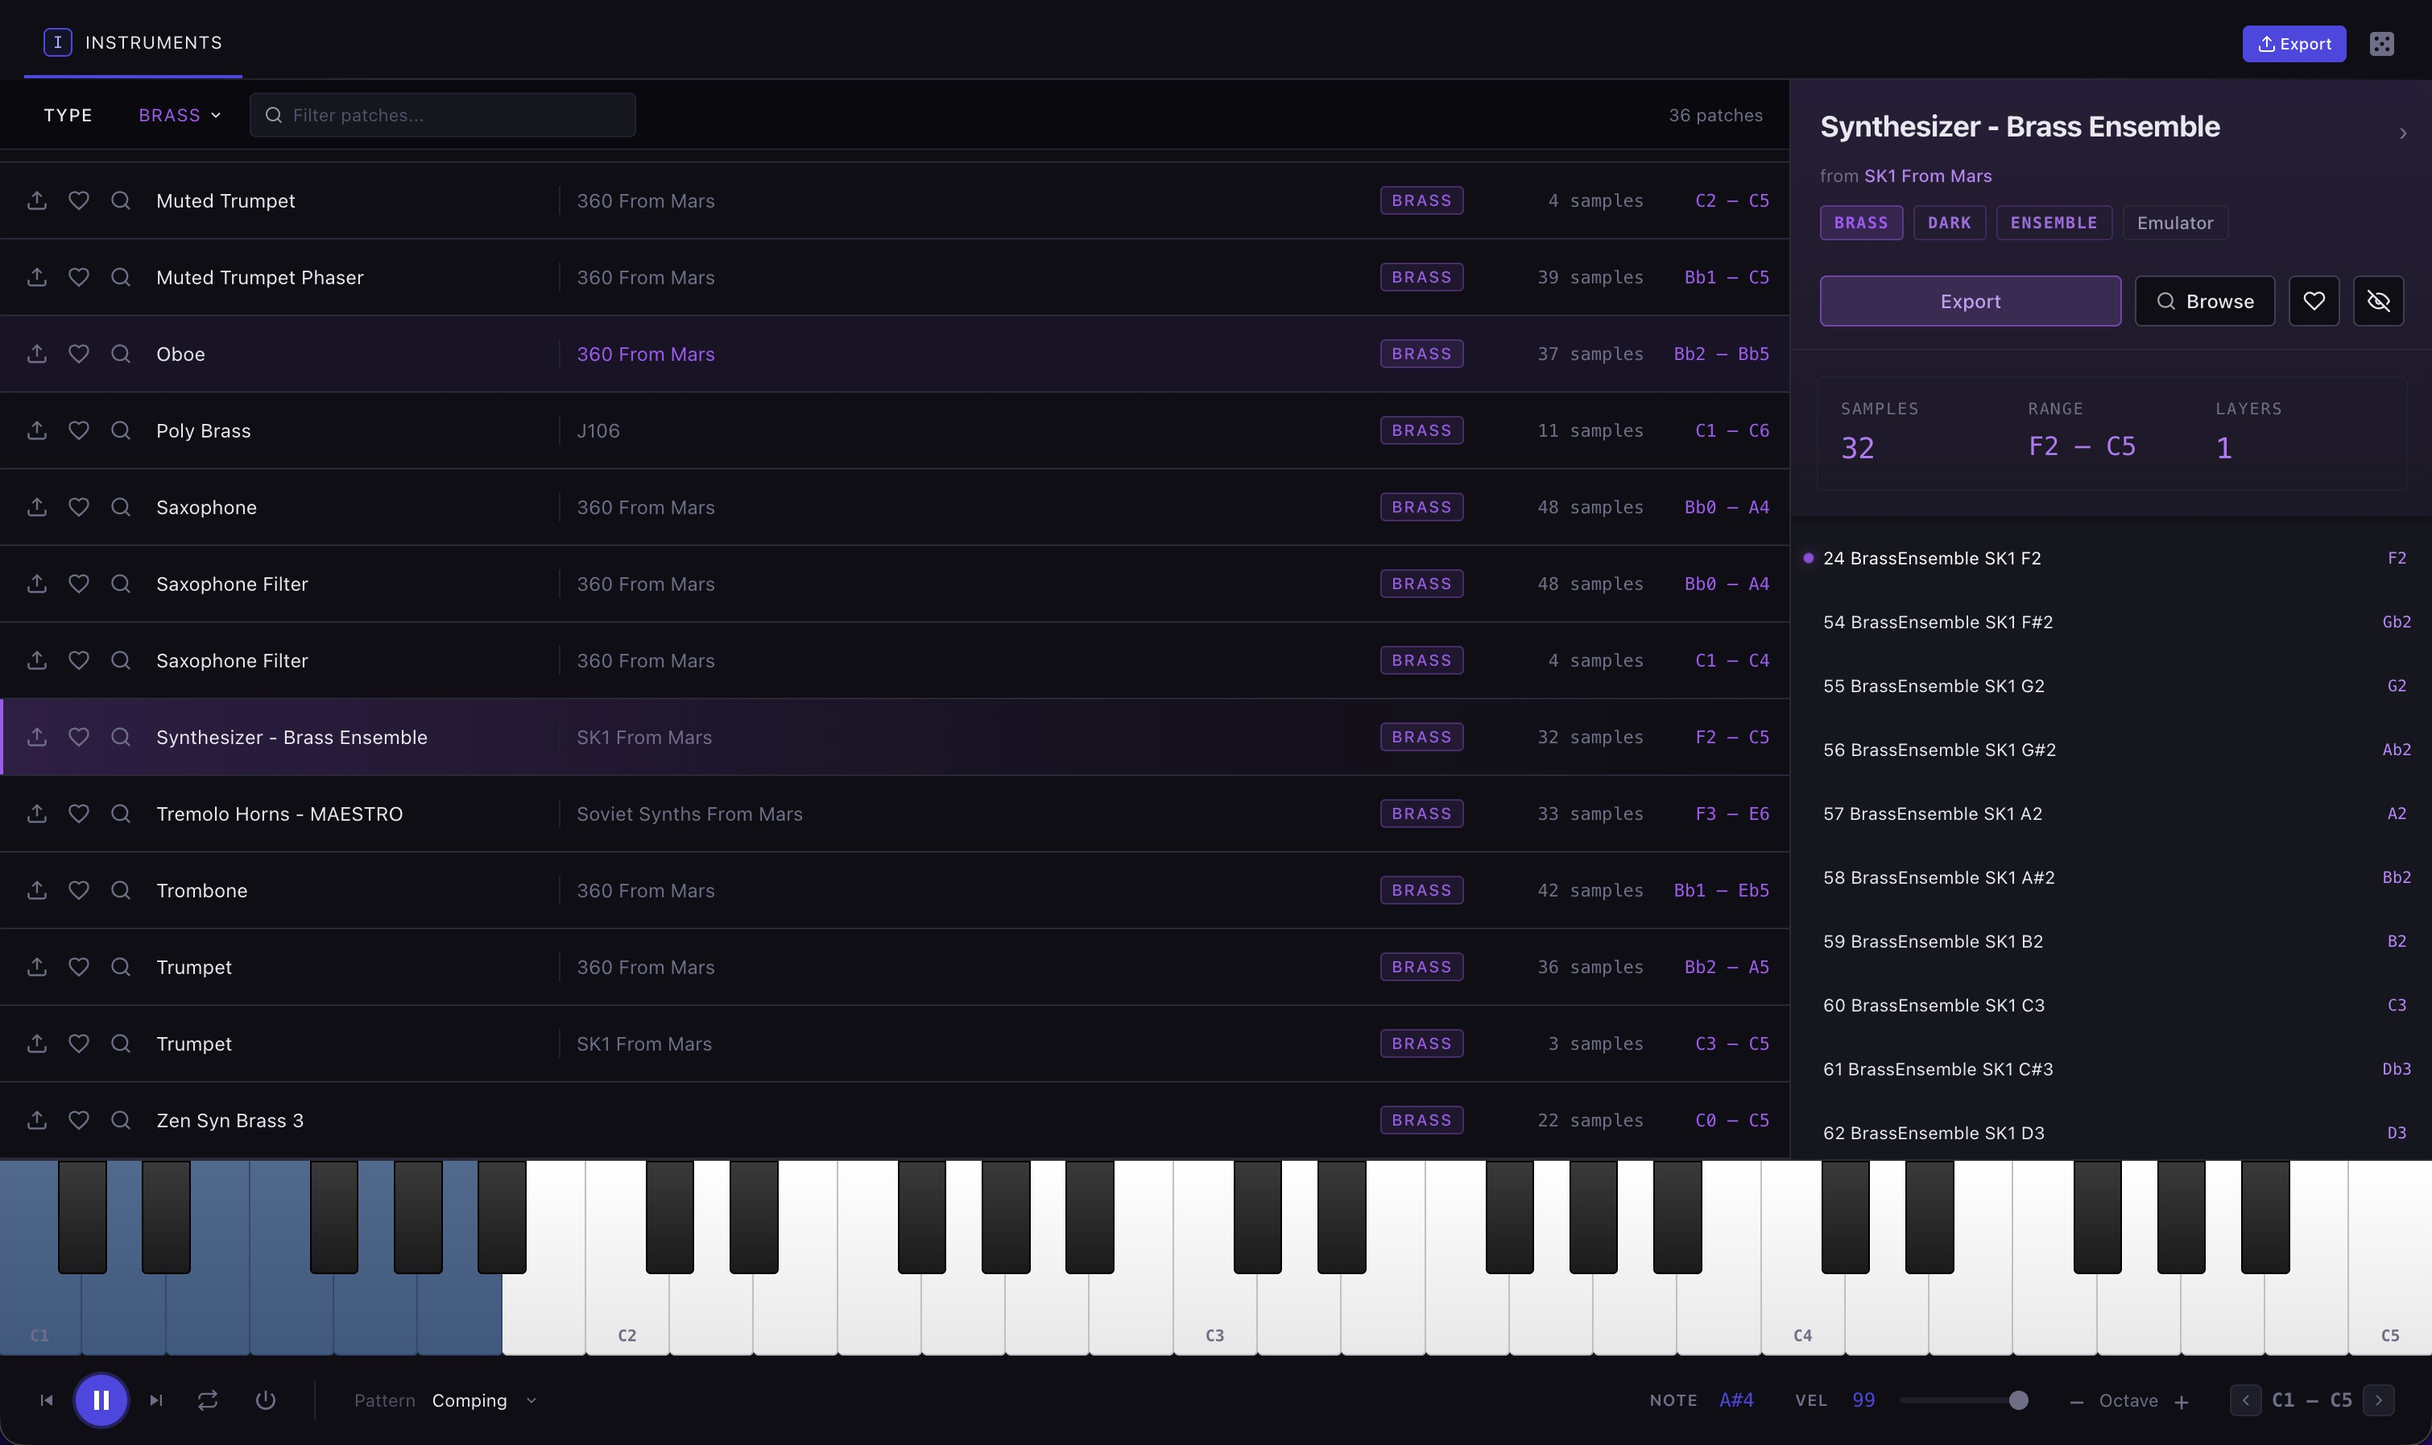
Task: Select the Instruments tab
Action: 133,42
